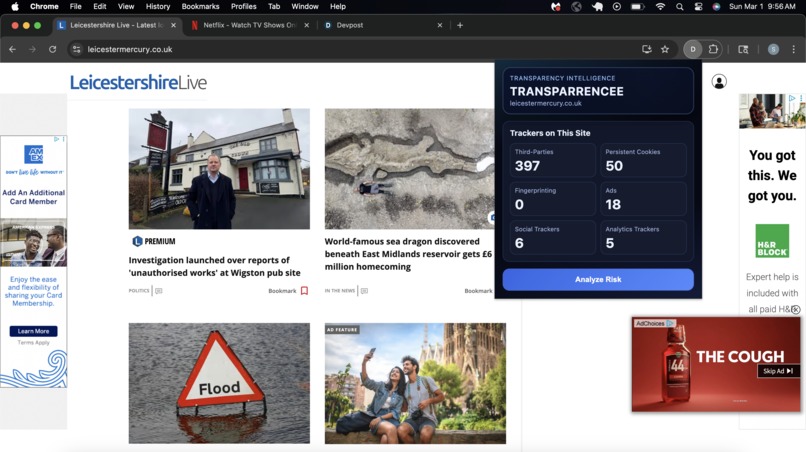
Task: Click the browser back arrow
Action: (x=12, y=49)
